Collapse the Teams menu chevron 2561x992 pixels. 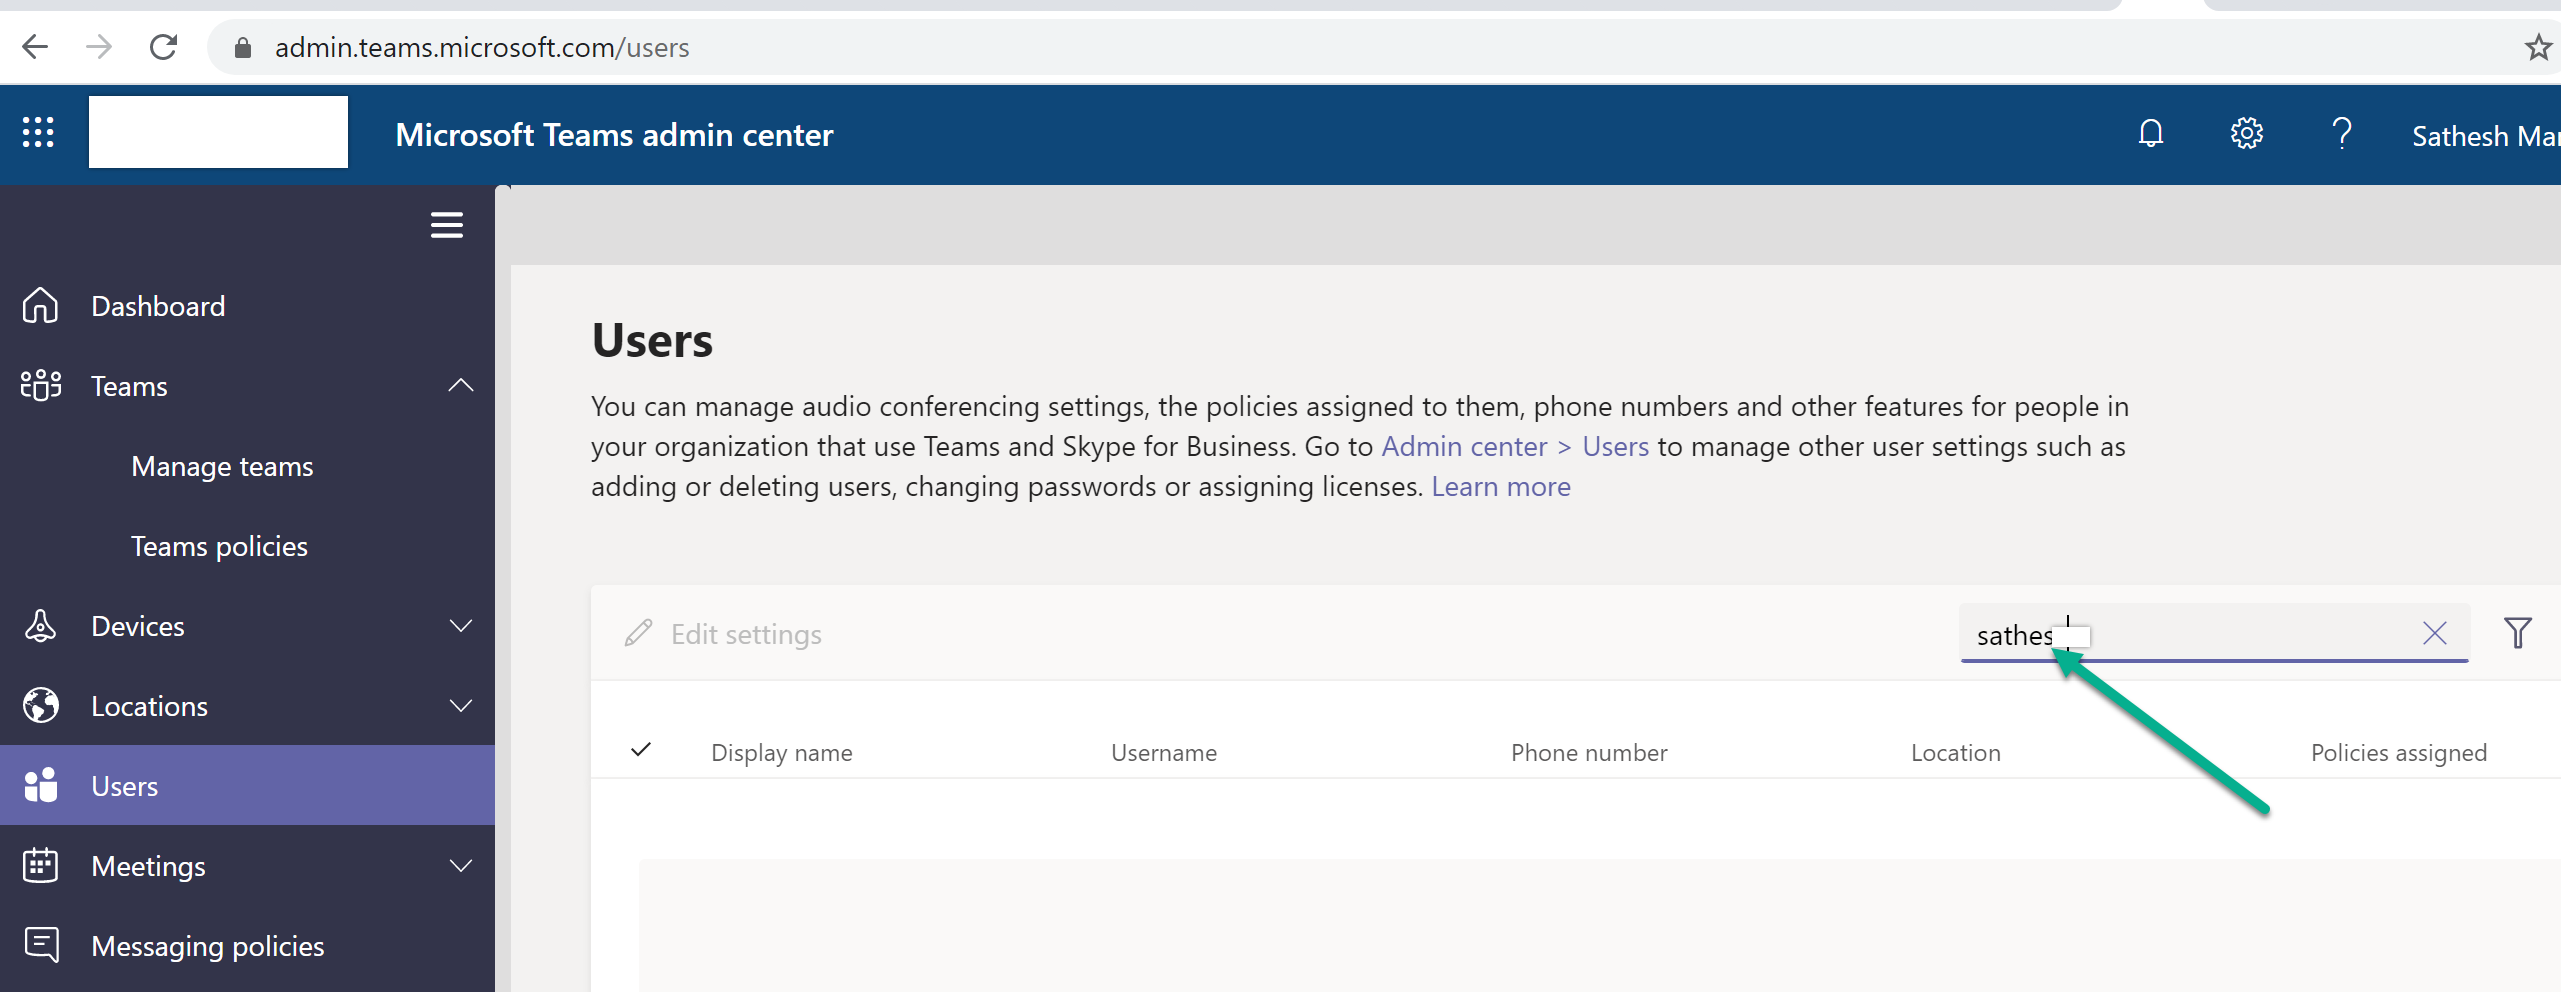tap(461, 385)
